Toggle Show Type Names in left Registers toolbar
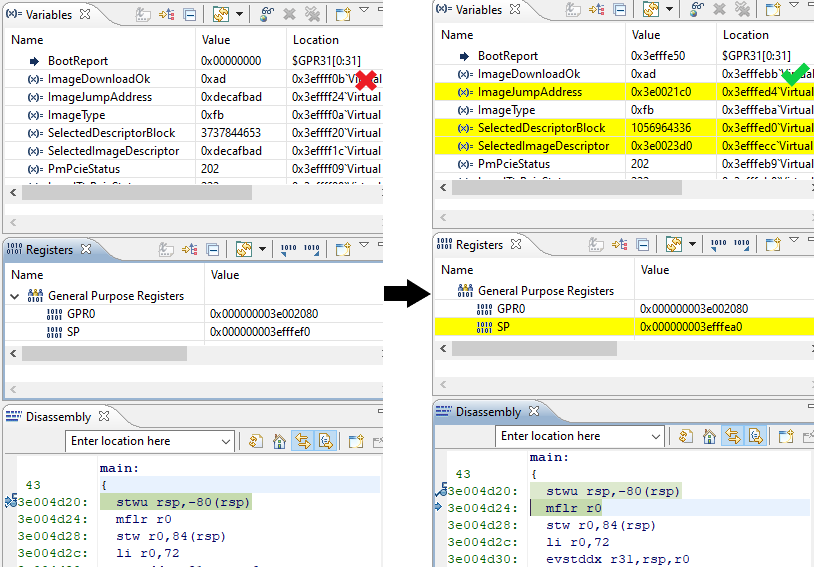 pyautogui.click(x=166, y=250)
